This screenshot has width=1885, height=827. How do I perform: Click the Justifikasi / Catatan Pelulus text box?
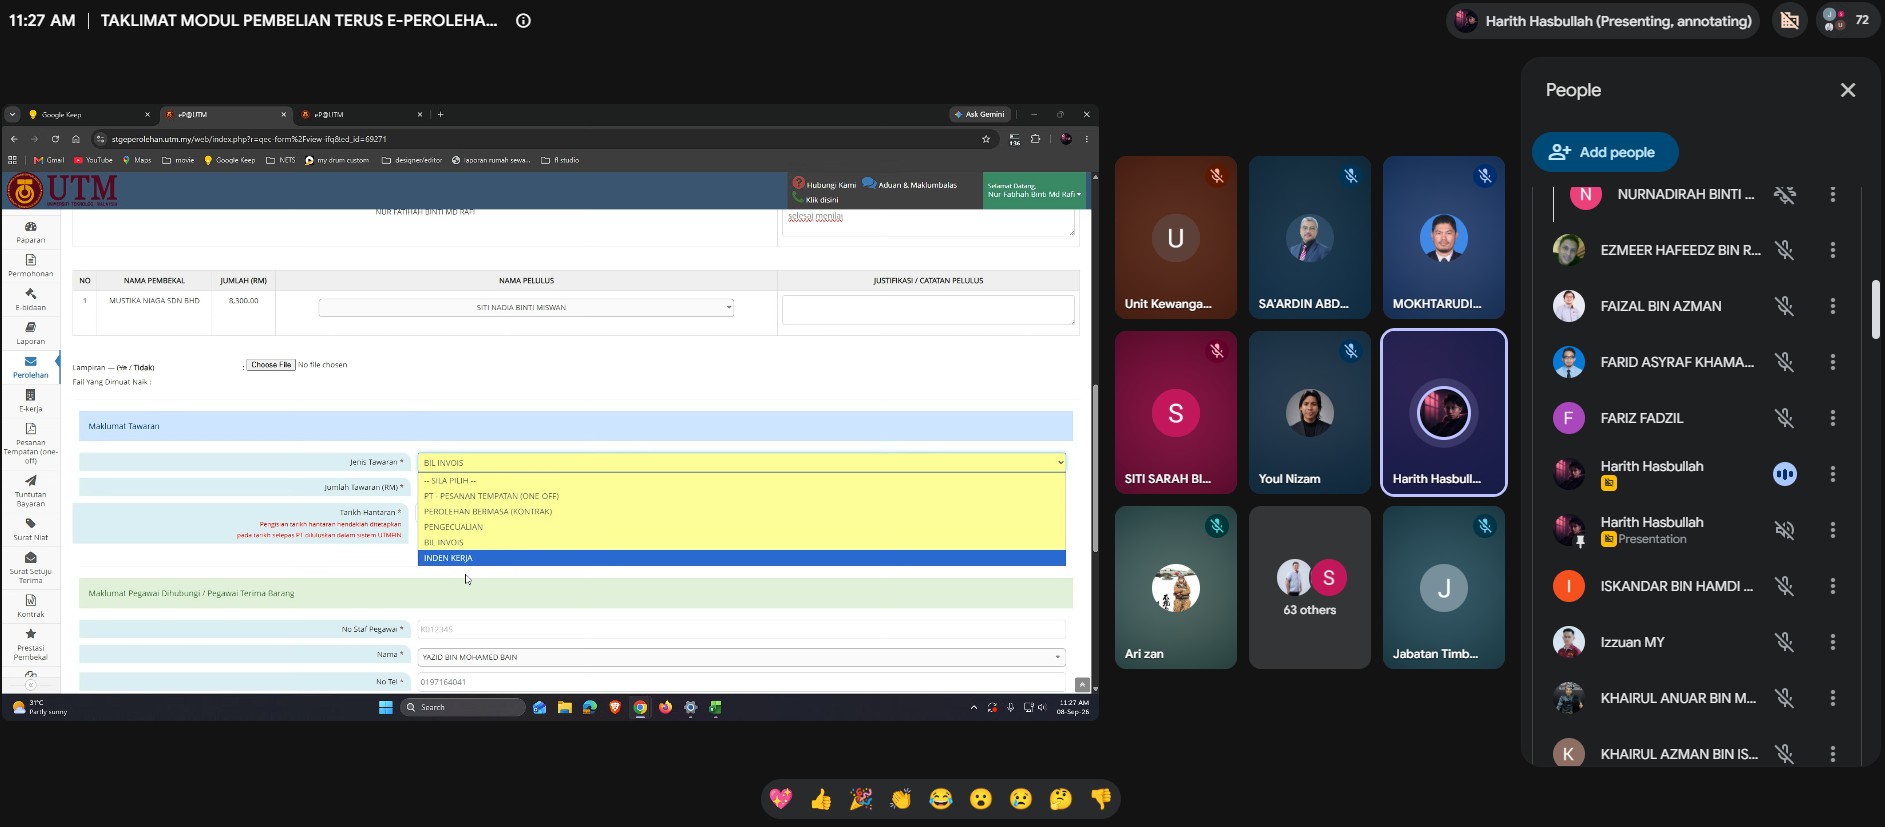pyautogui.click(x=928, y=310)
